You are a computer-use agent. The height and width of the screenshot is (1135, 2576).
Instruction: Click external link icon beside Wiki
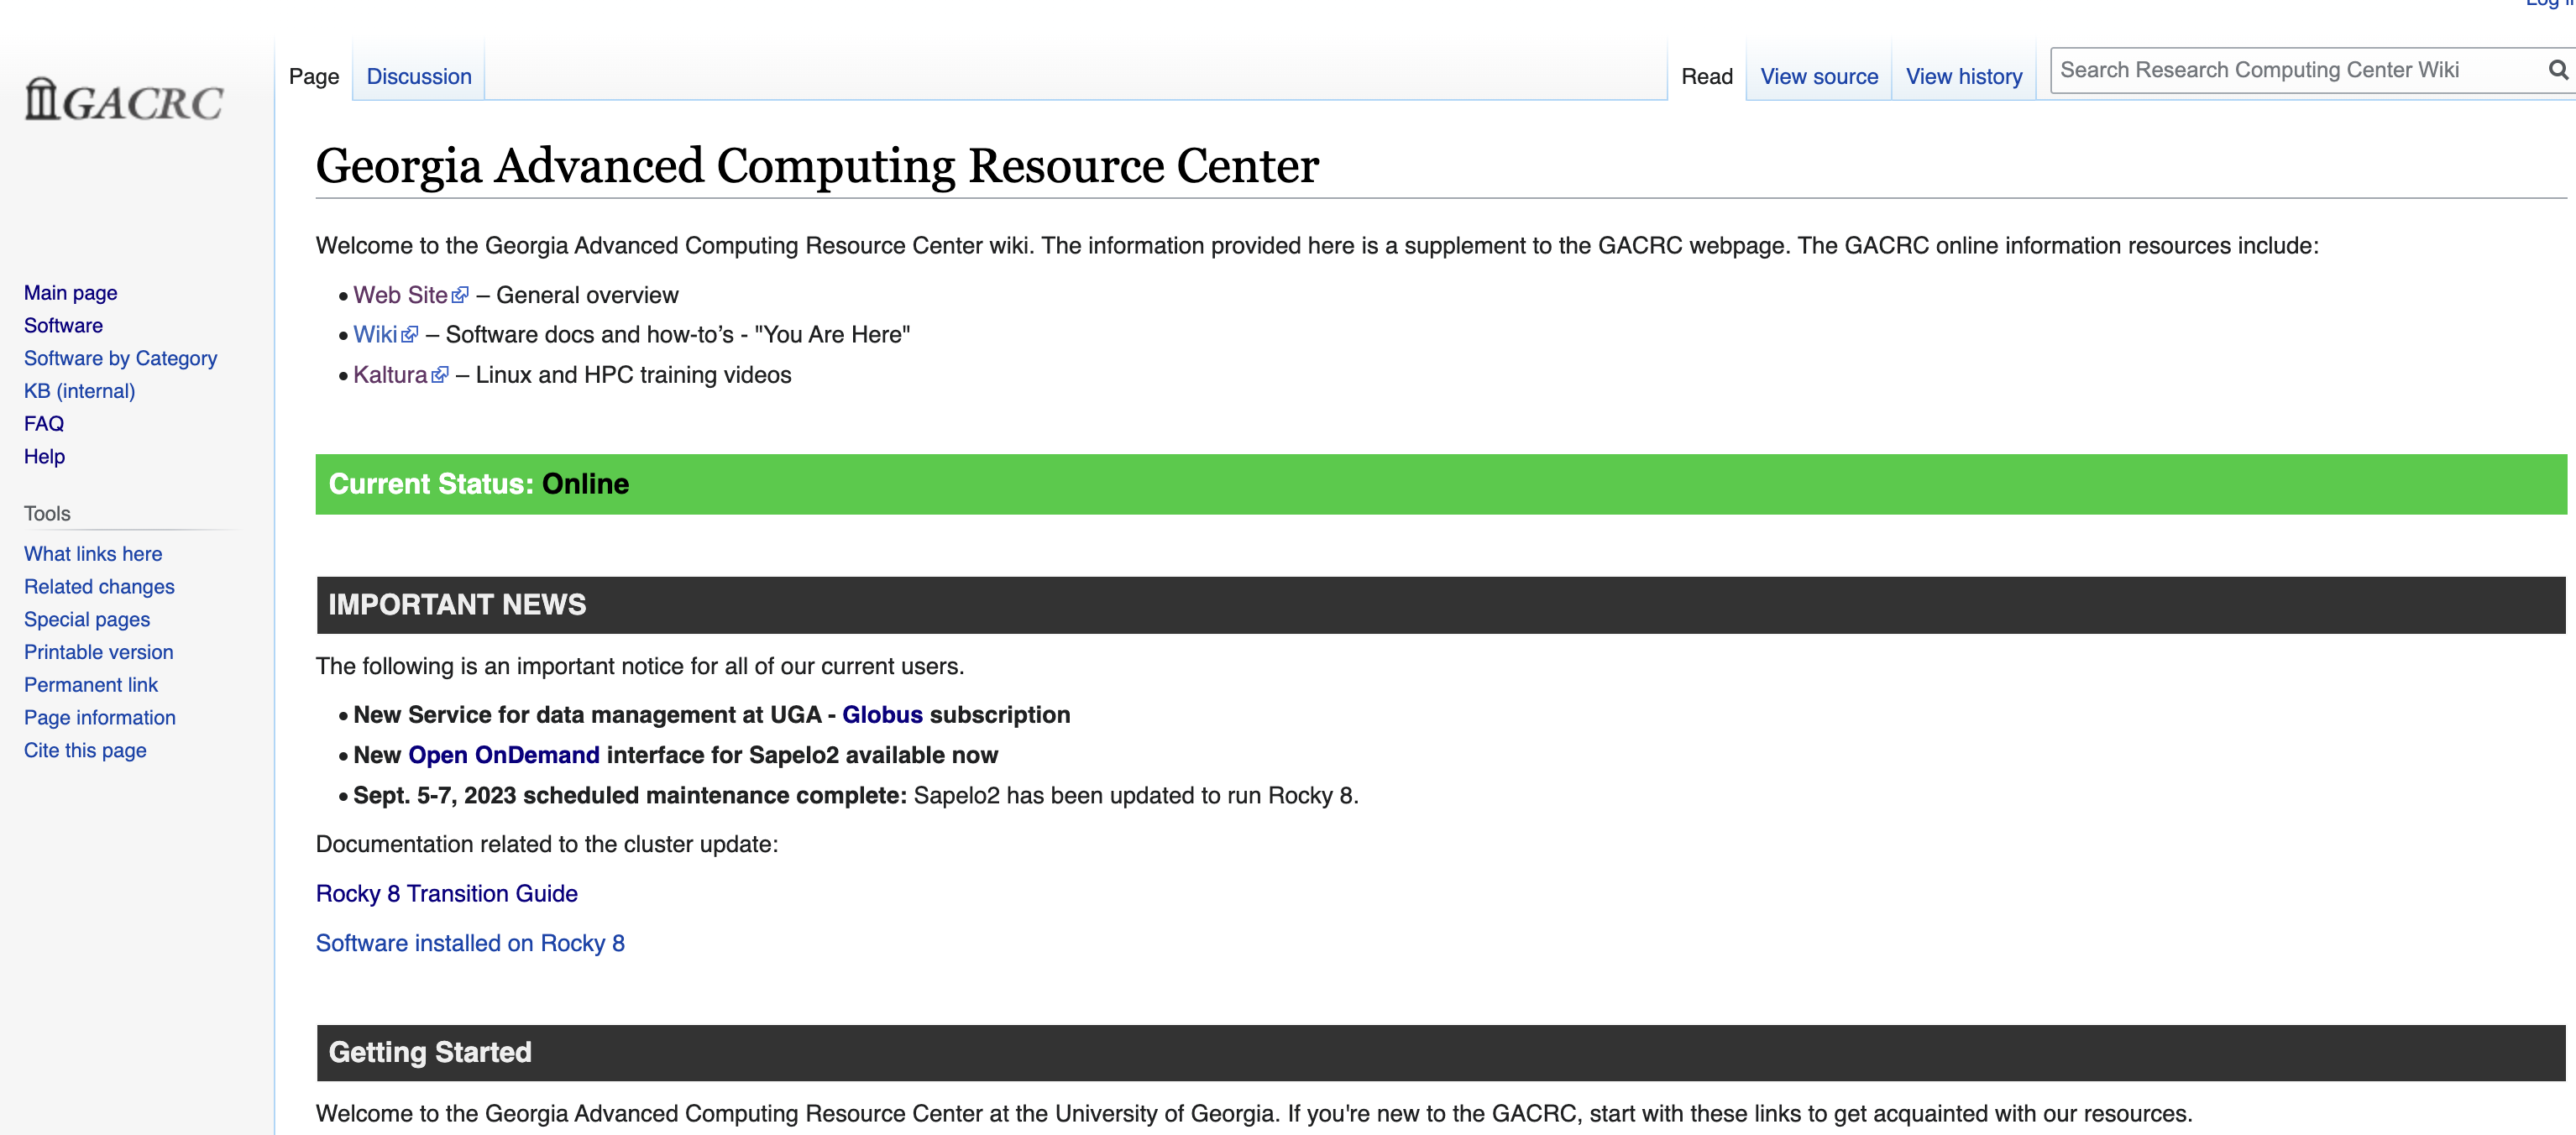pos(410,335)
